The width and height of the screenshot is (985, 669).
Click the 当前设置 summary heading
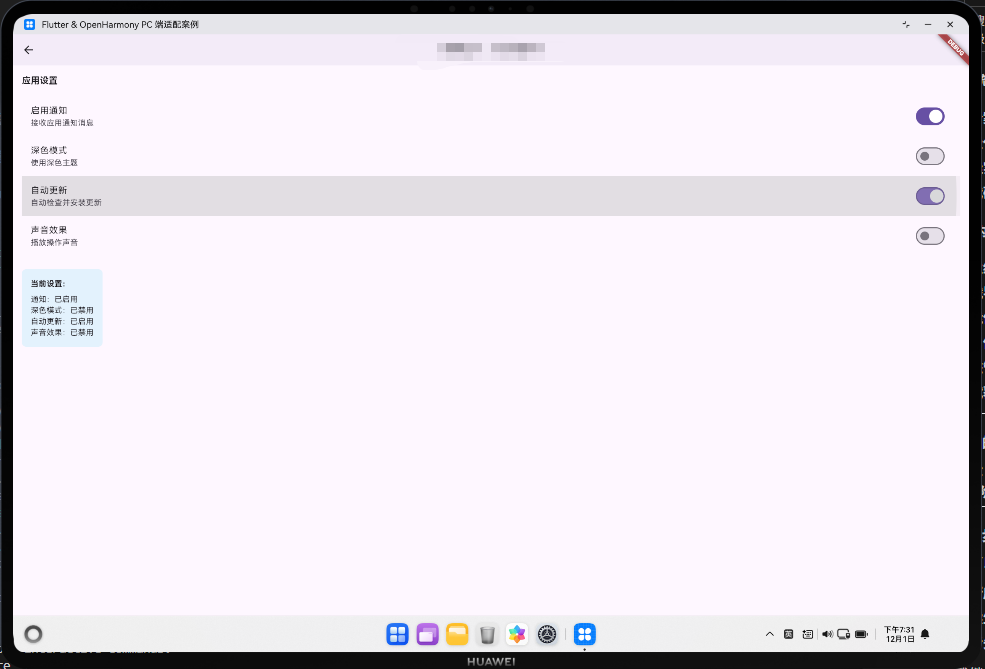[x=48, y=283]
